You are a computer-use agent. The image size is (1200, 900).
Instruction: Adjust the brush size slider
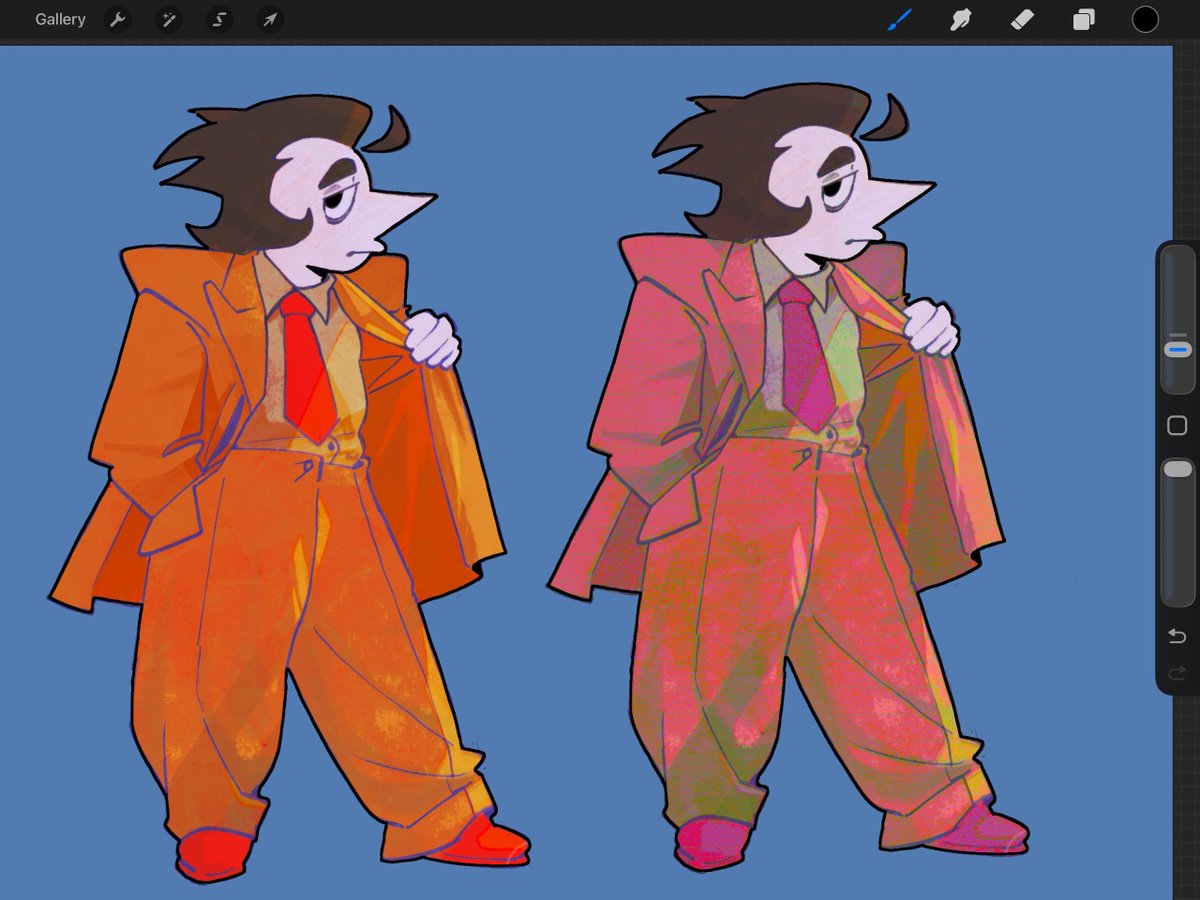1178,319
